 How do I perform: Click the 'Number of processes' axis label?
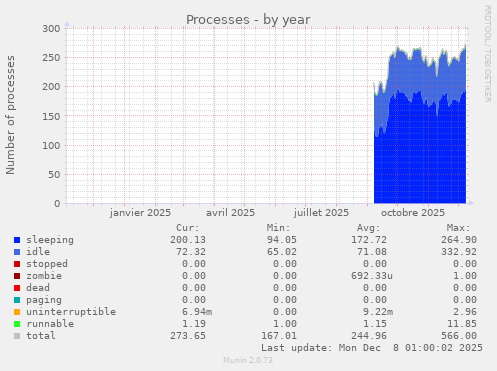tap(11, 115)
